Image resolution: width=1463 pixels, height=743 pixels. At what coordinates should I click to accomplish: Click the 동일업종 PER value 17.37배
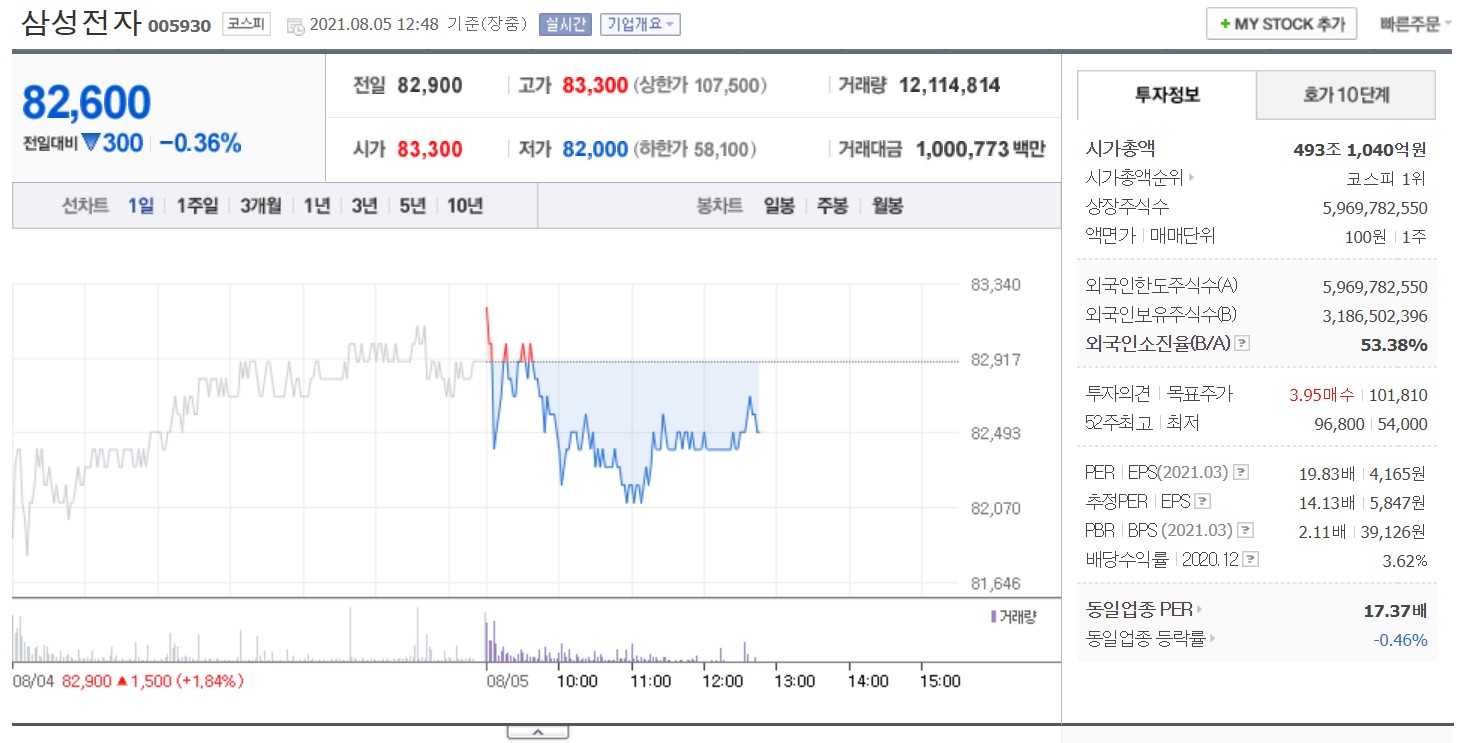point(1395,610)
